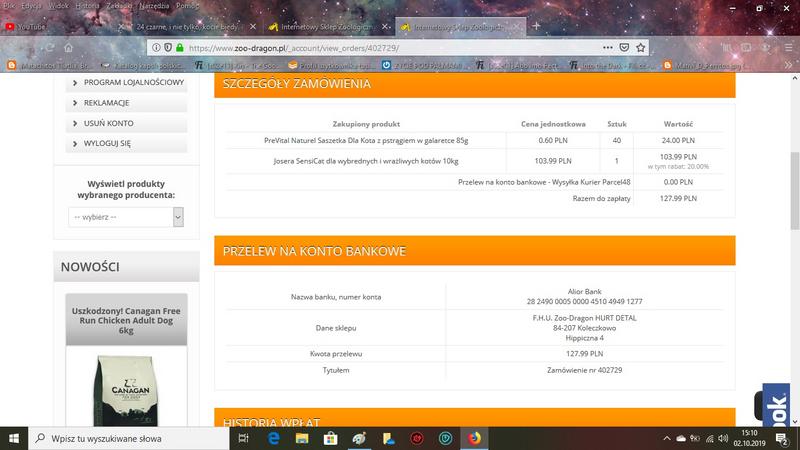800x450 pixels.
Task: Open the site information icon in address bar
Action: [156, 47]
